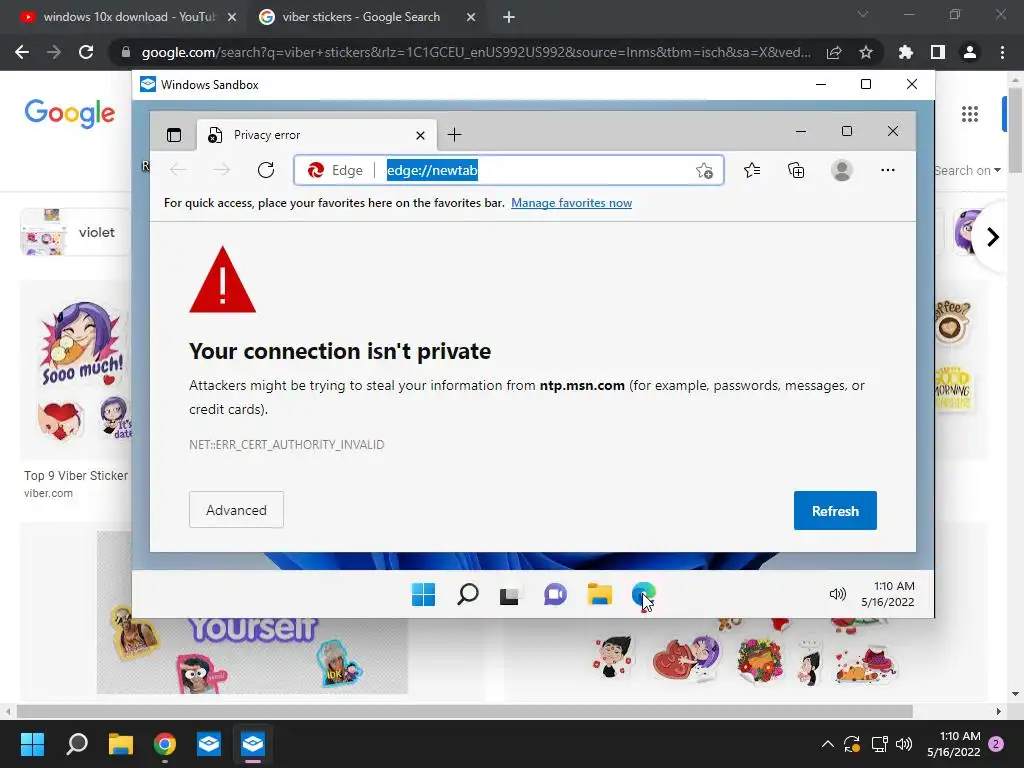
Task: Open Manage favorites now link
Action: pos(571,203)
